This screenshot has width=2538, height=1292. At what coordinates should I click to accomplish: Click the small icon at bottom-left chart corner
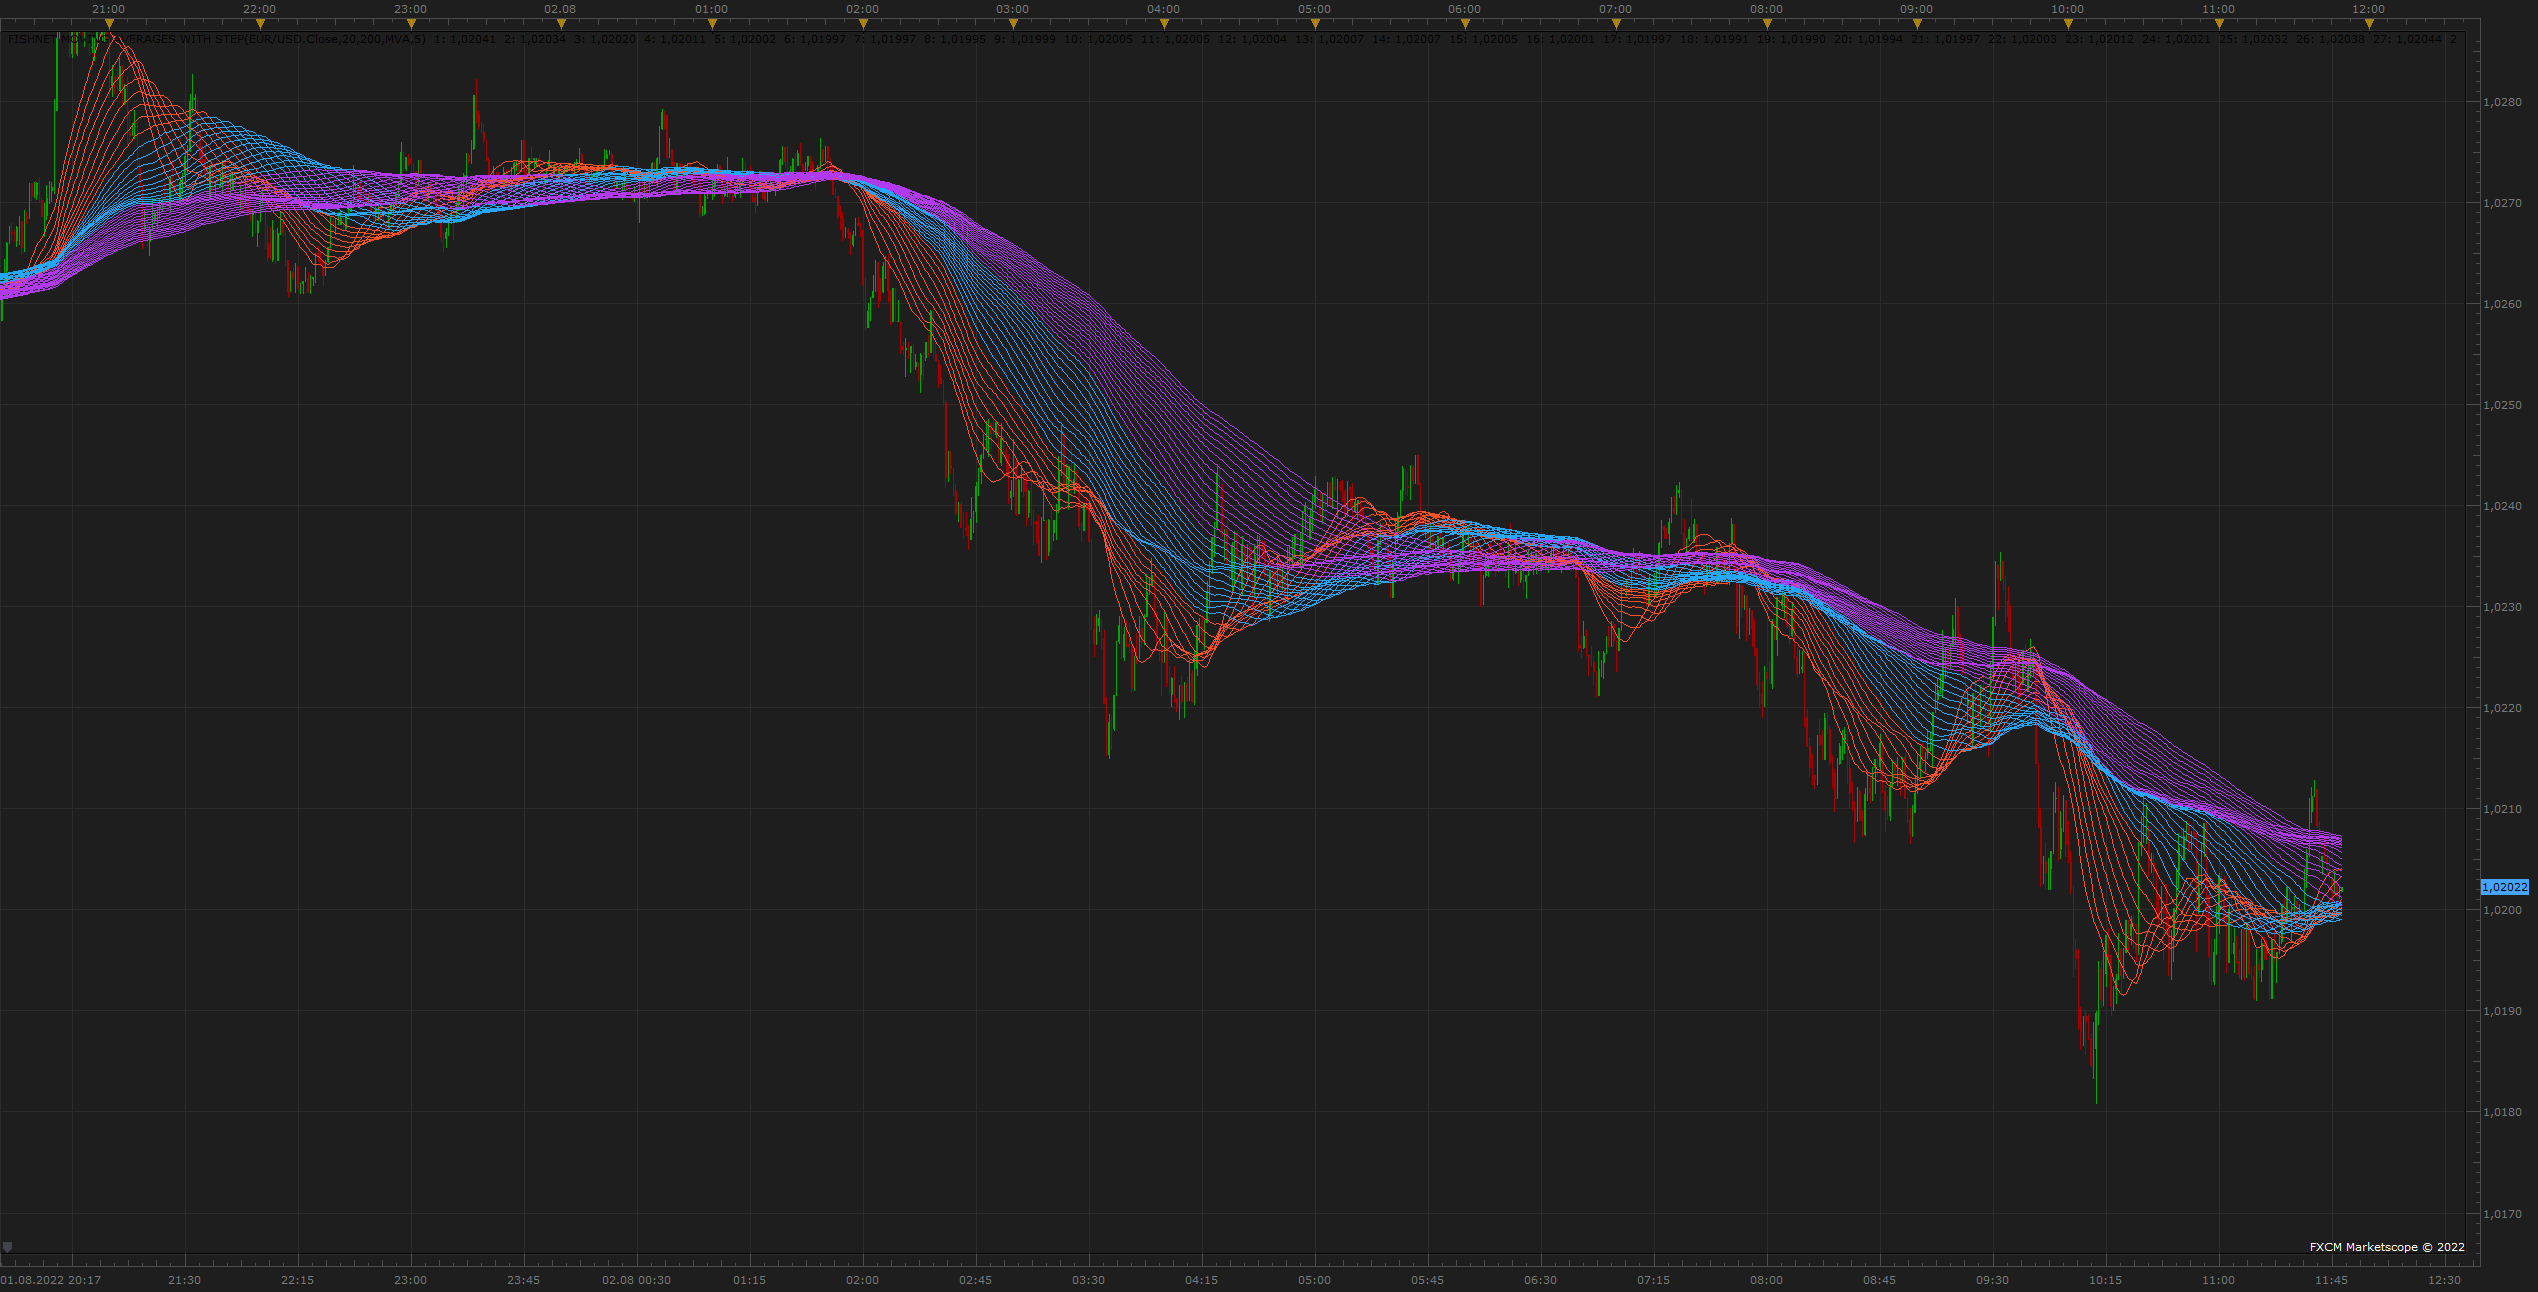click(x=8, y=1247)
